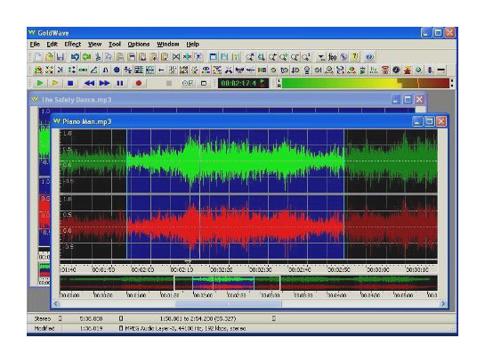The image size is (485, 363).
Task: Click the left arrow effect icon
Action: point(161,70)
